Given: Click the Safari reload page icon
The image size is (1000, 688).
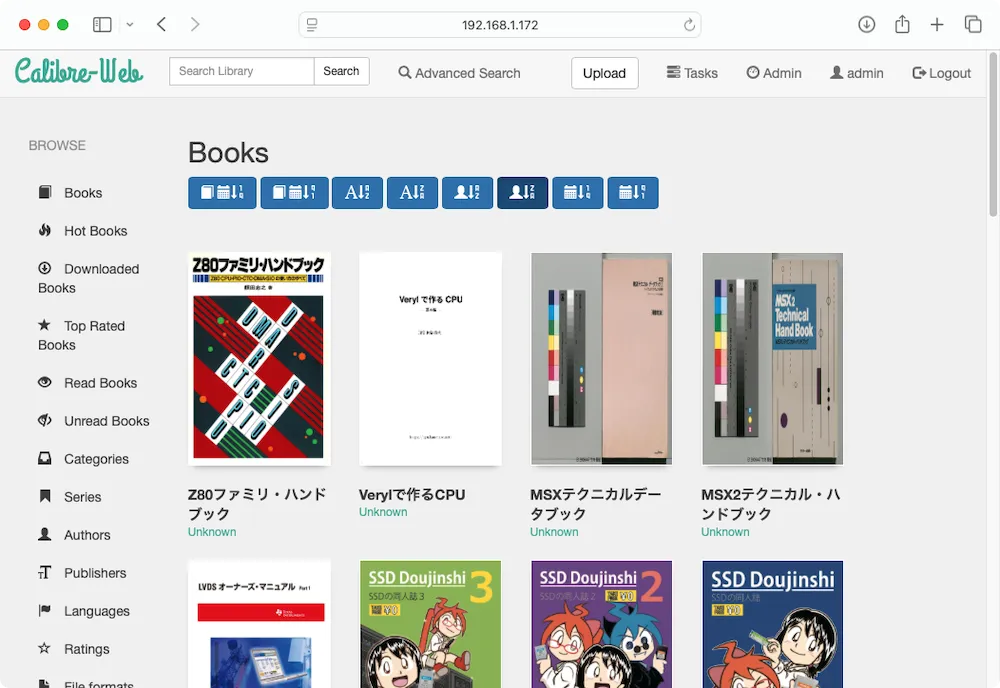Looking at the screenshot, I should click(689, 25).
